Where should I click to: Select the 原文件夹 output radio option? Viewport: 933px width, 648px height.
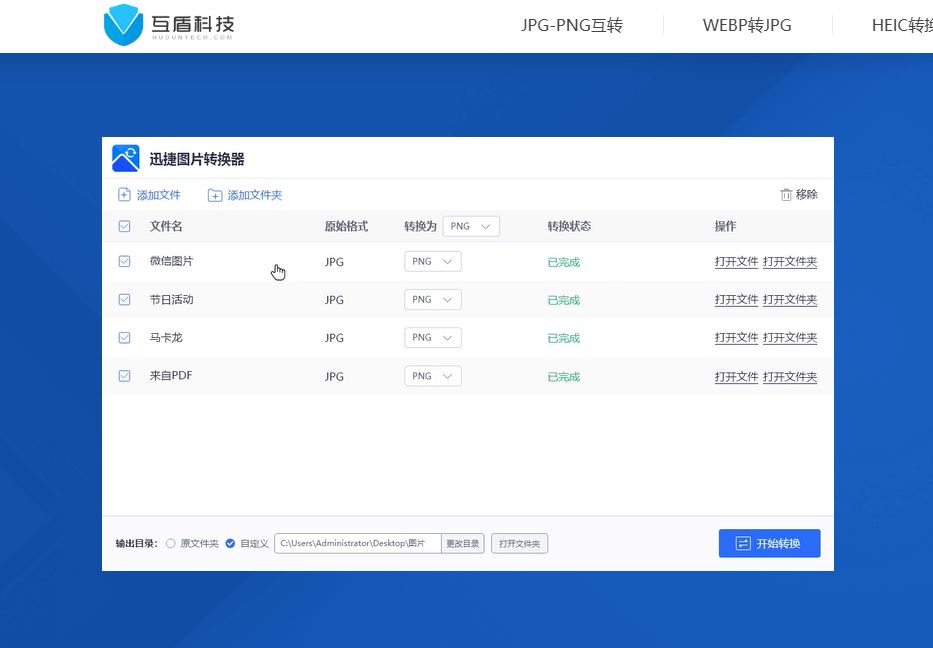(171, 543)
